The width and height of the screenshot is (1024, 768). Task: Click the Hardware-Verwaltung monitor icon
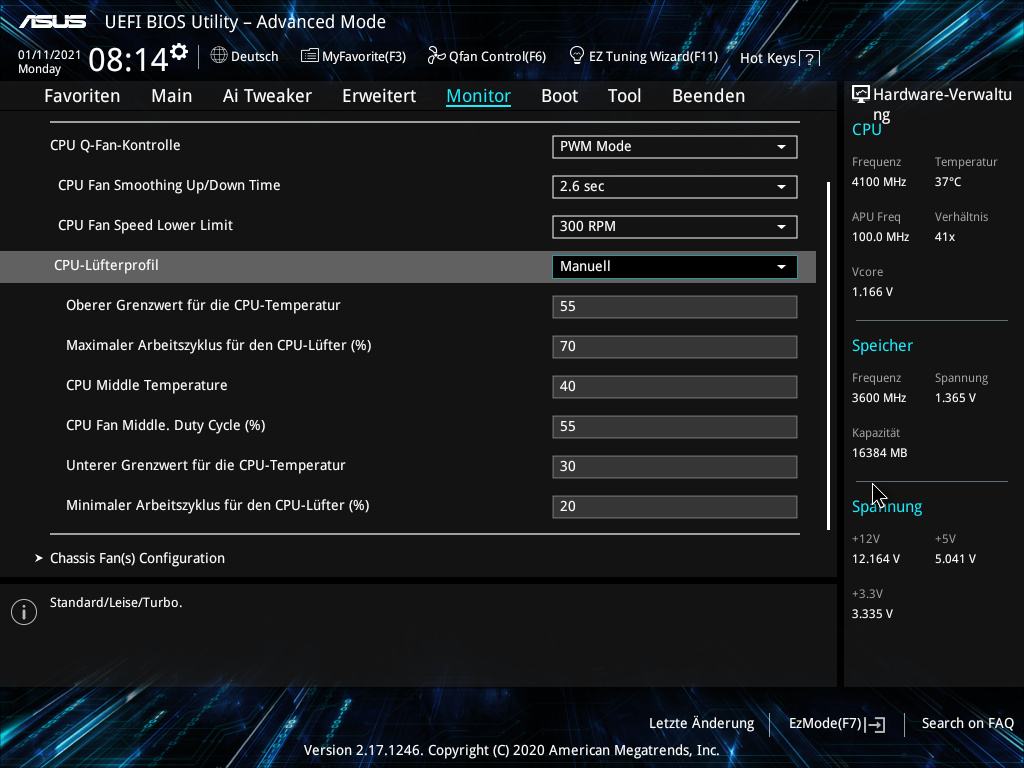[x=861, y=95]
